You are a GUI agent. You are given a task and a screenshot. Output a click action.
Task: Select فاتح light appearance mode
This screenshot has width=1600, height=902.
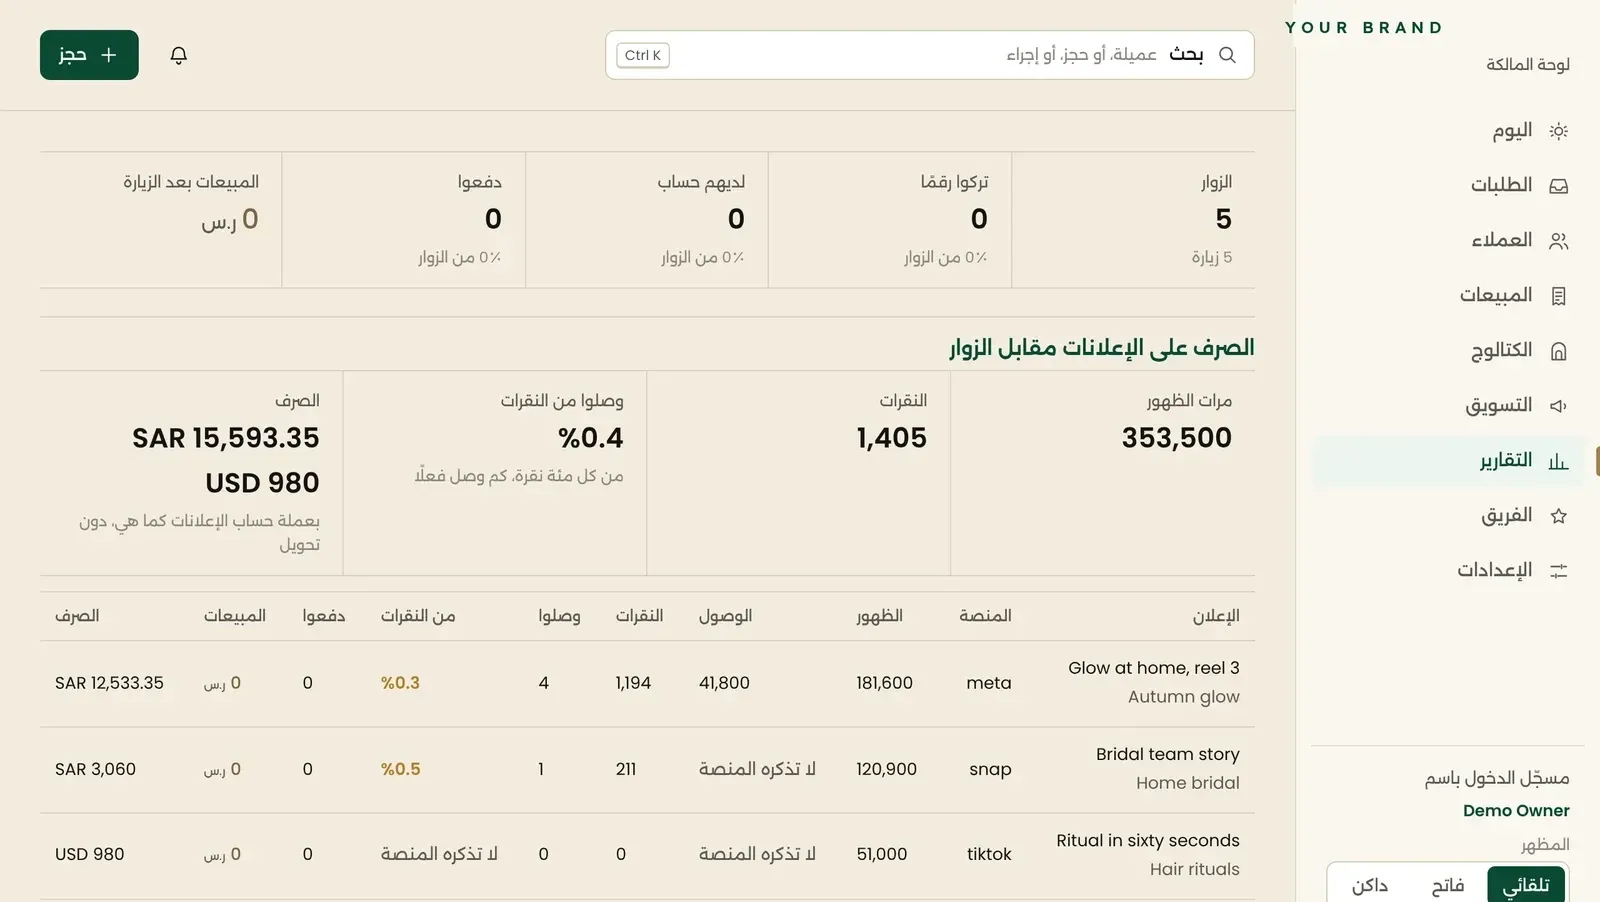(1448, 885)
